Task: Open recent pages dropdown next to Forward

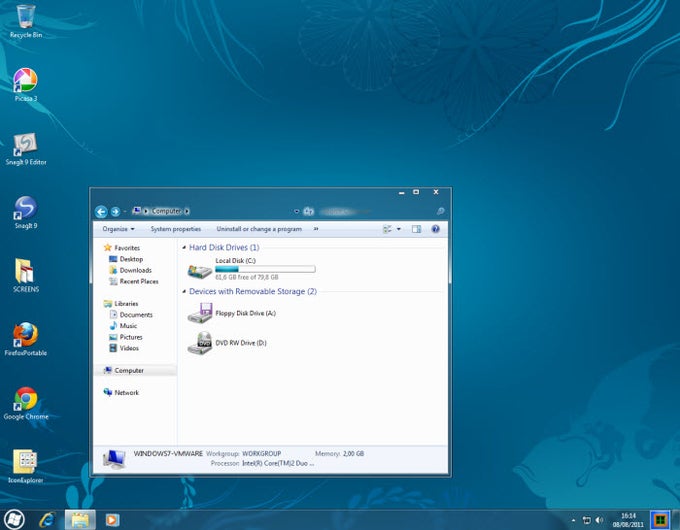Action: click(124, 212)
